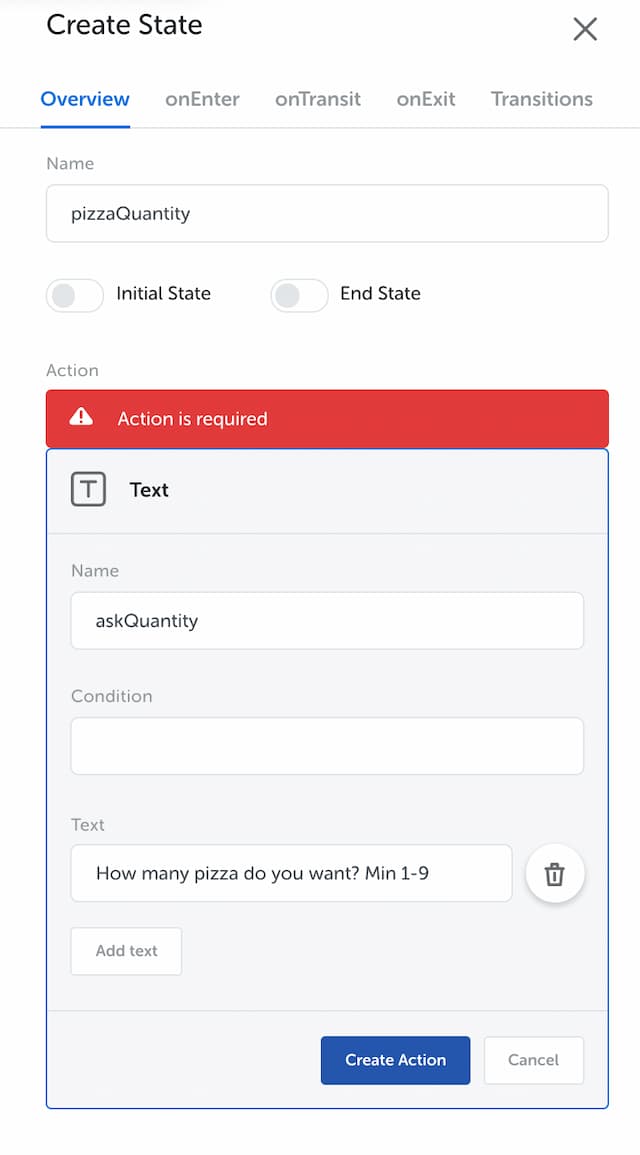Switch to the onEnter tab
The height and width of the screenshot is (1155, 640).
(202, 99)
